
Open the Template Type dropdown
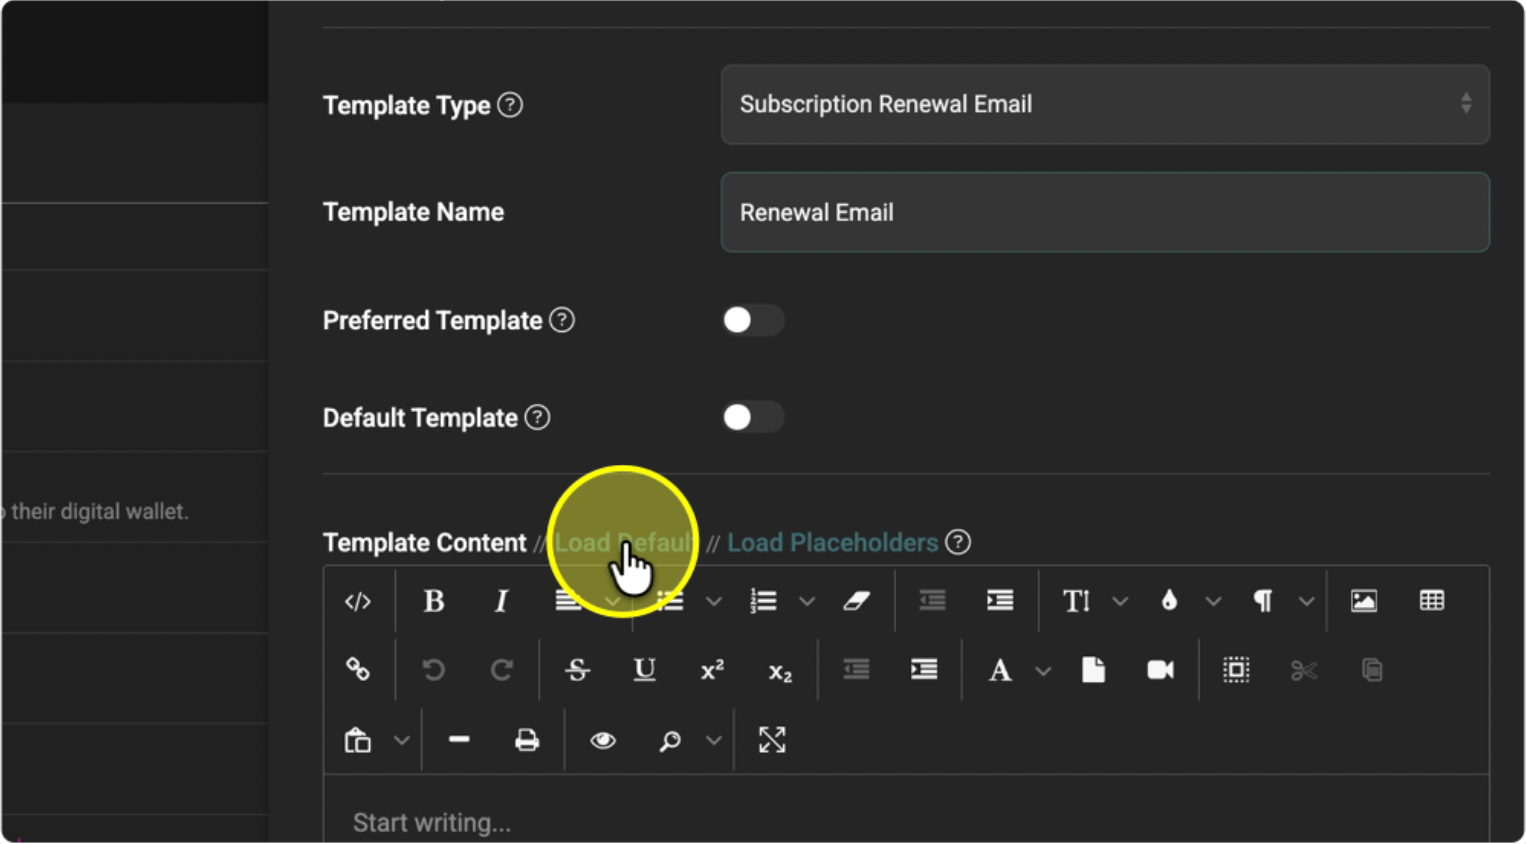tap(1105, 105)
